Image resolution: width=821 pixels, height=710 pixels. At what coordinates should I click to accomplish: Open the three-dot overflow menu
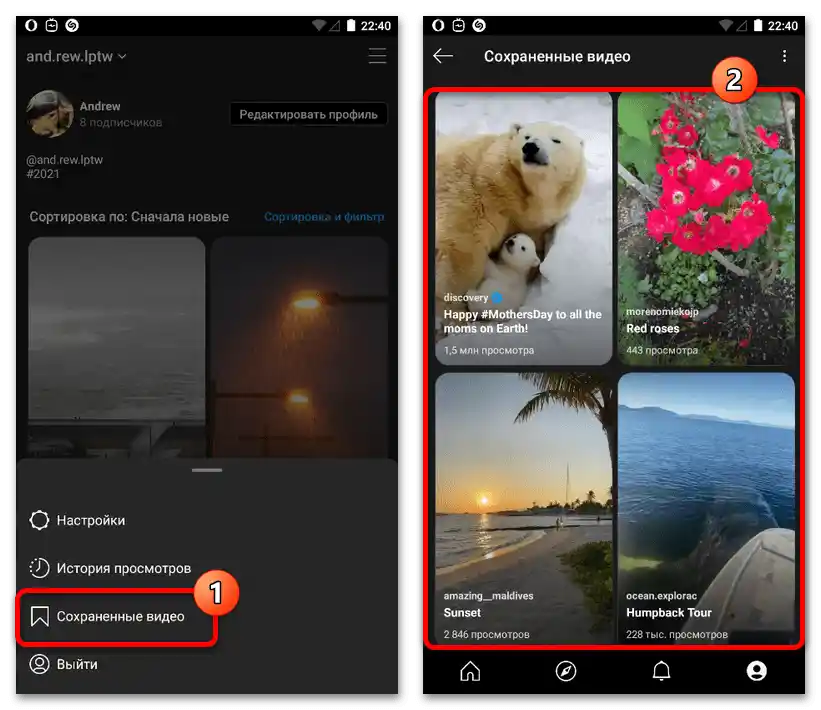784,56
